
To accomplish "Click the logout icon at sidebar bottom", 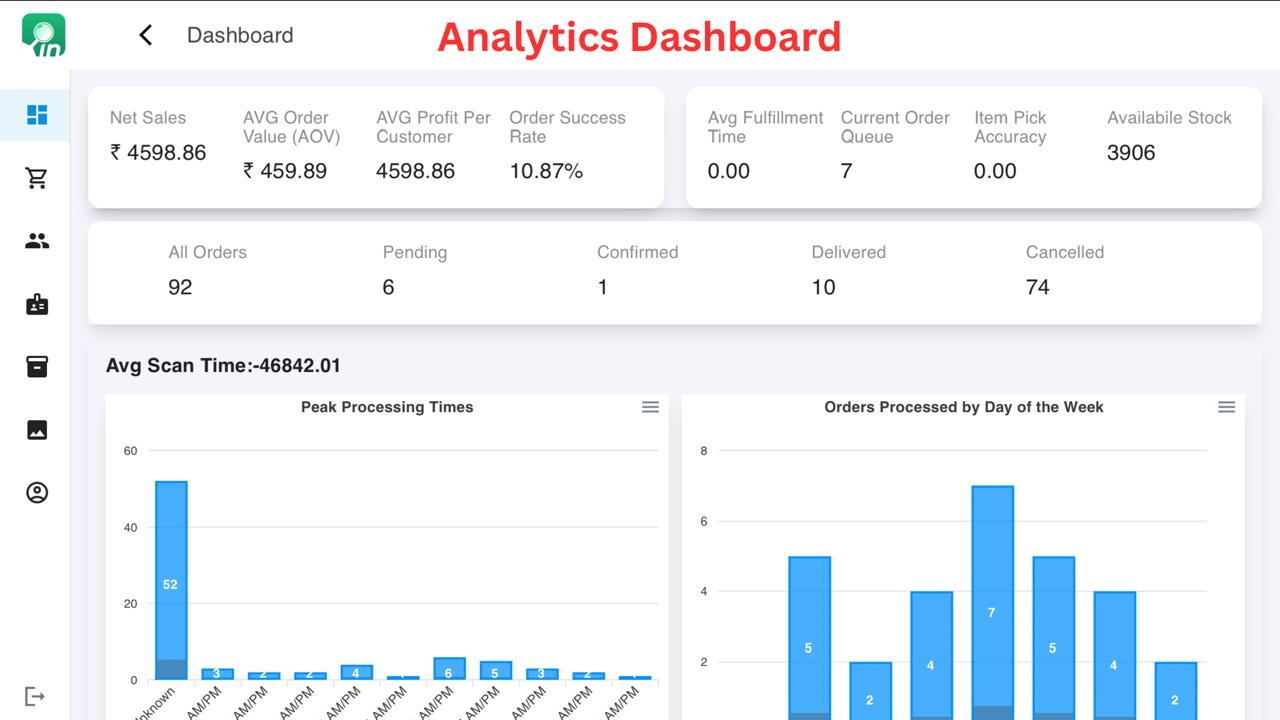I will click(36, 695).
